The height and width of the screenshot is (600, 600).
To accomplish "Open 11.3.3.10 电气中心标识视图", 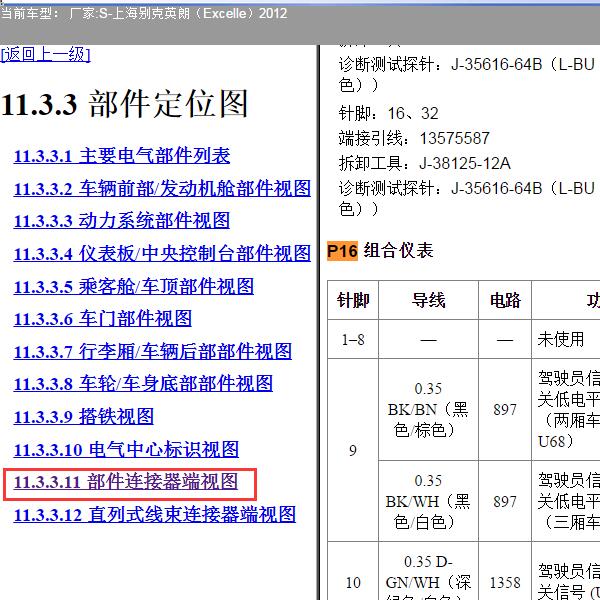I will pos(126,449).
